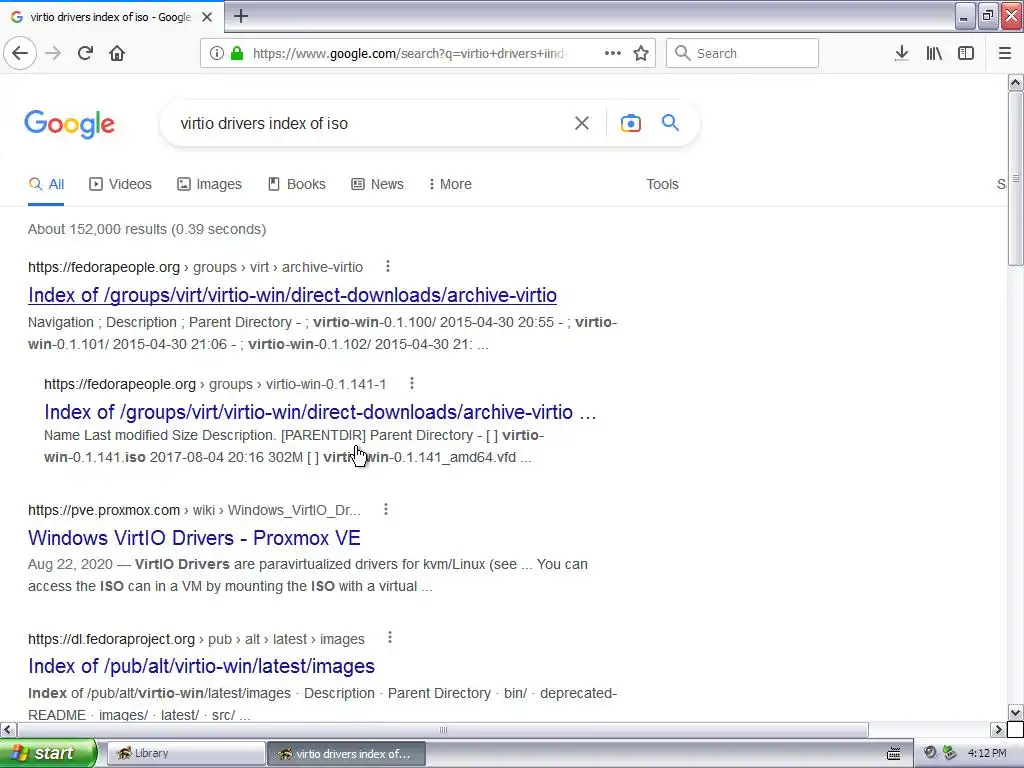Focus the browser address bar URL

tap(409, 54)
